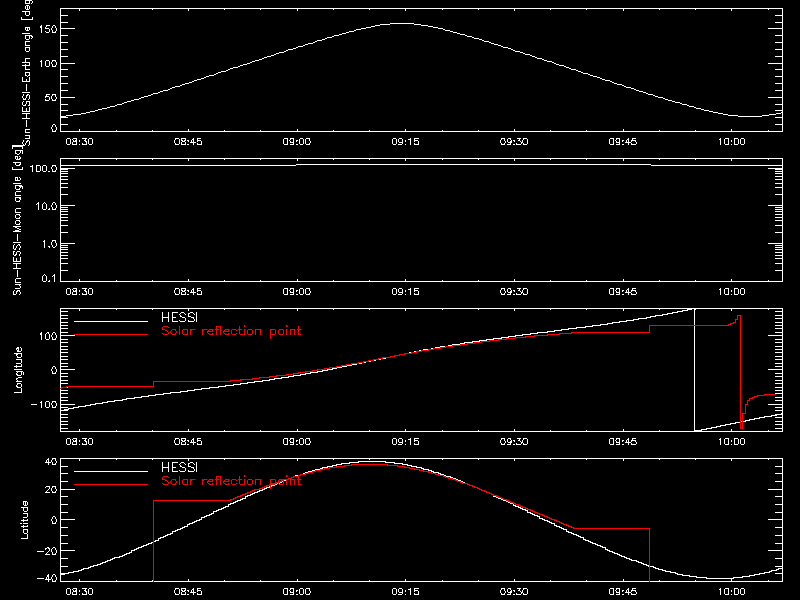Viewport: 800px width, 600px height.
Task: Click the "20" tick on Latitude axis
Action: click(51, 490)
